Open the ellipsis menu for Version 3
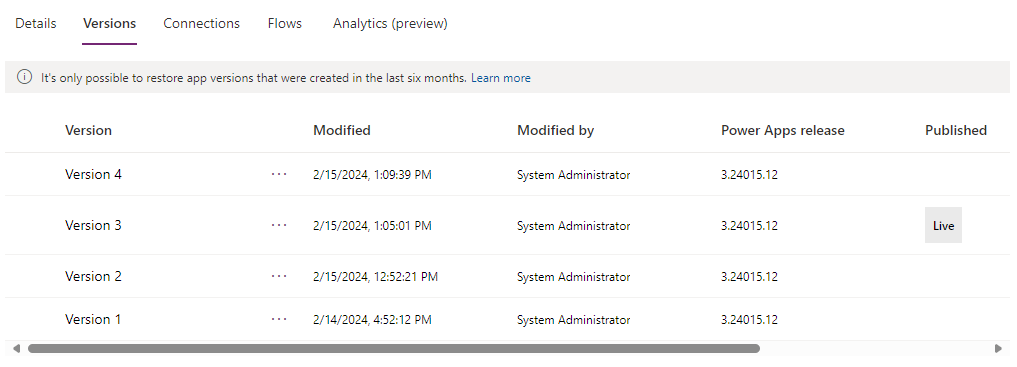The width and height of the screenshot is (1017, 367). [279, 225]
